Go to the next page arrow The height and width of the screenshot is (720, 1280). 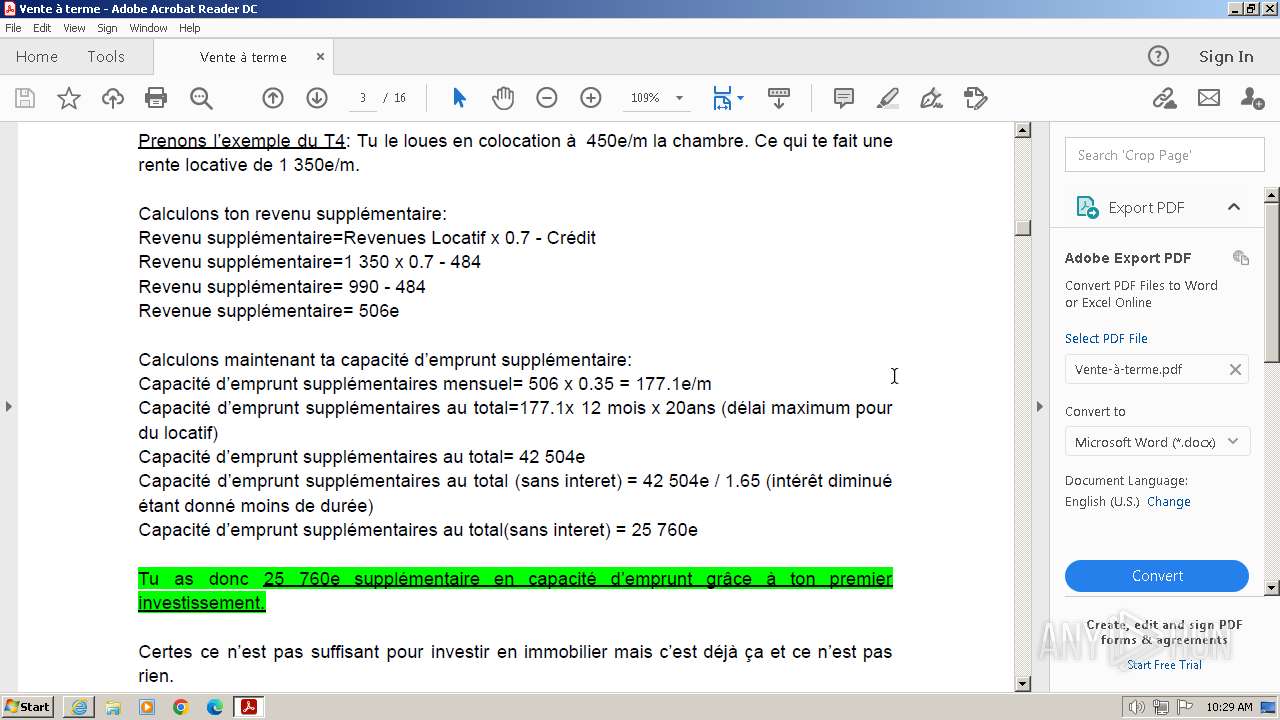(317, 98)
